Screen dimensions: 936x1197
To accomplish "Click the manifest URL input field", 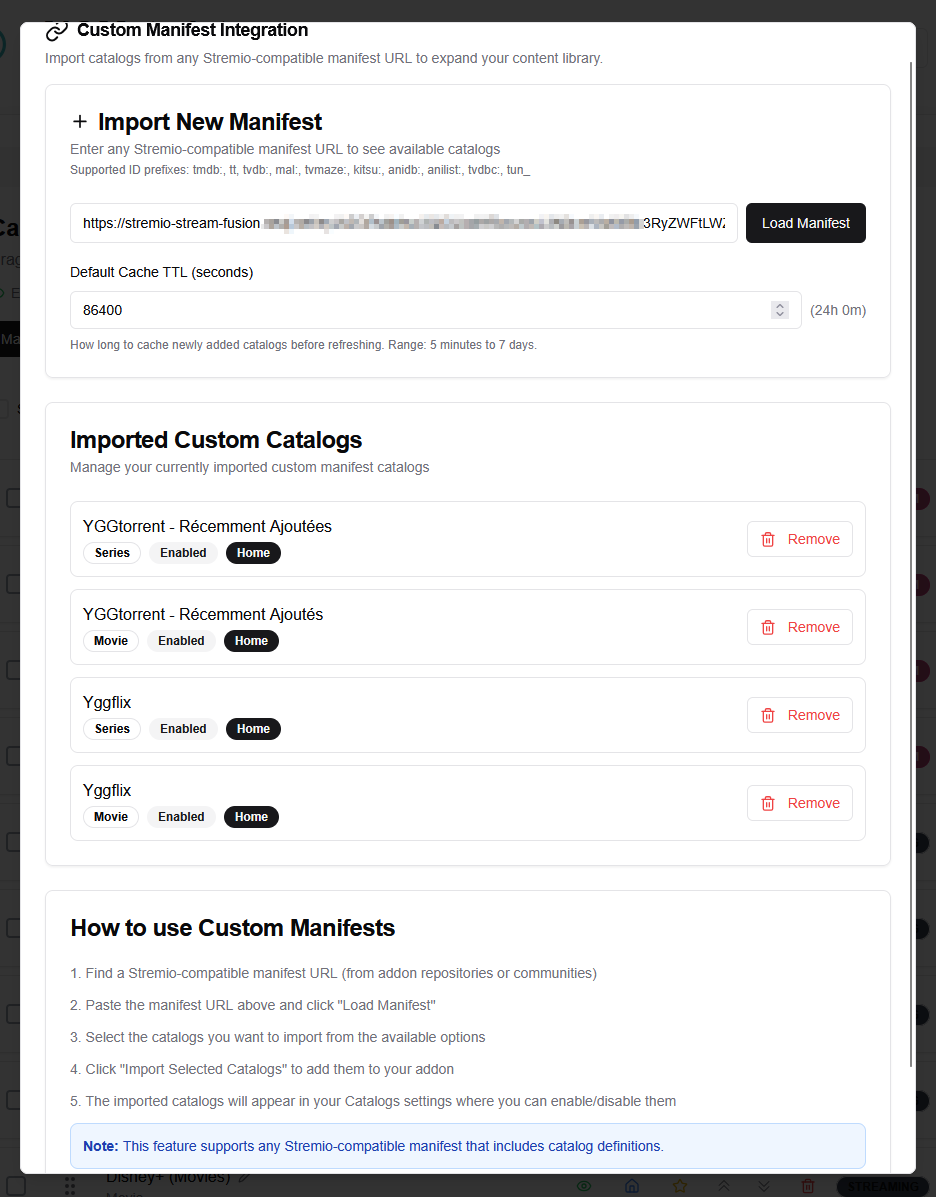I will (x=400, y=223).
